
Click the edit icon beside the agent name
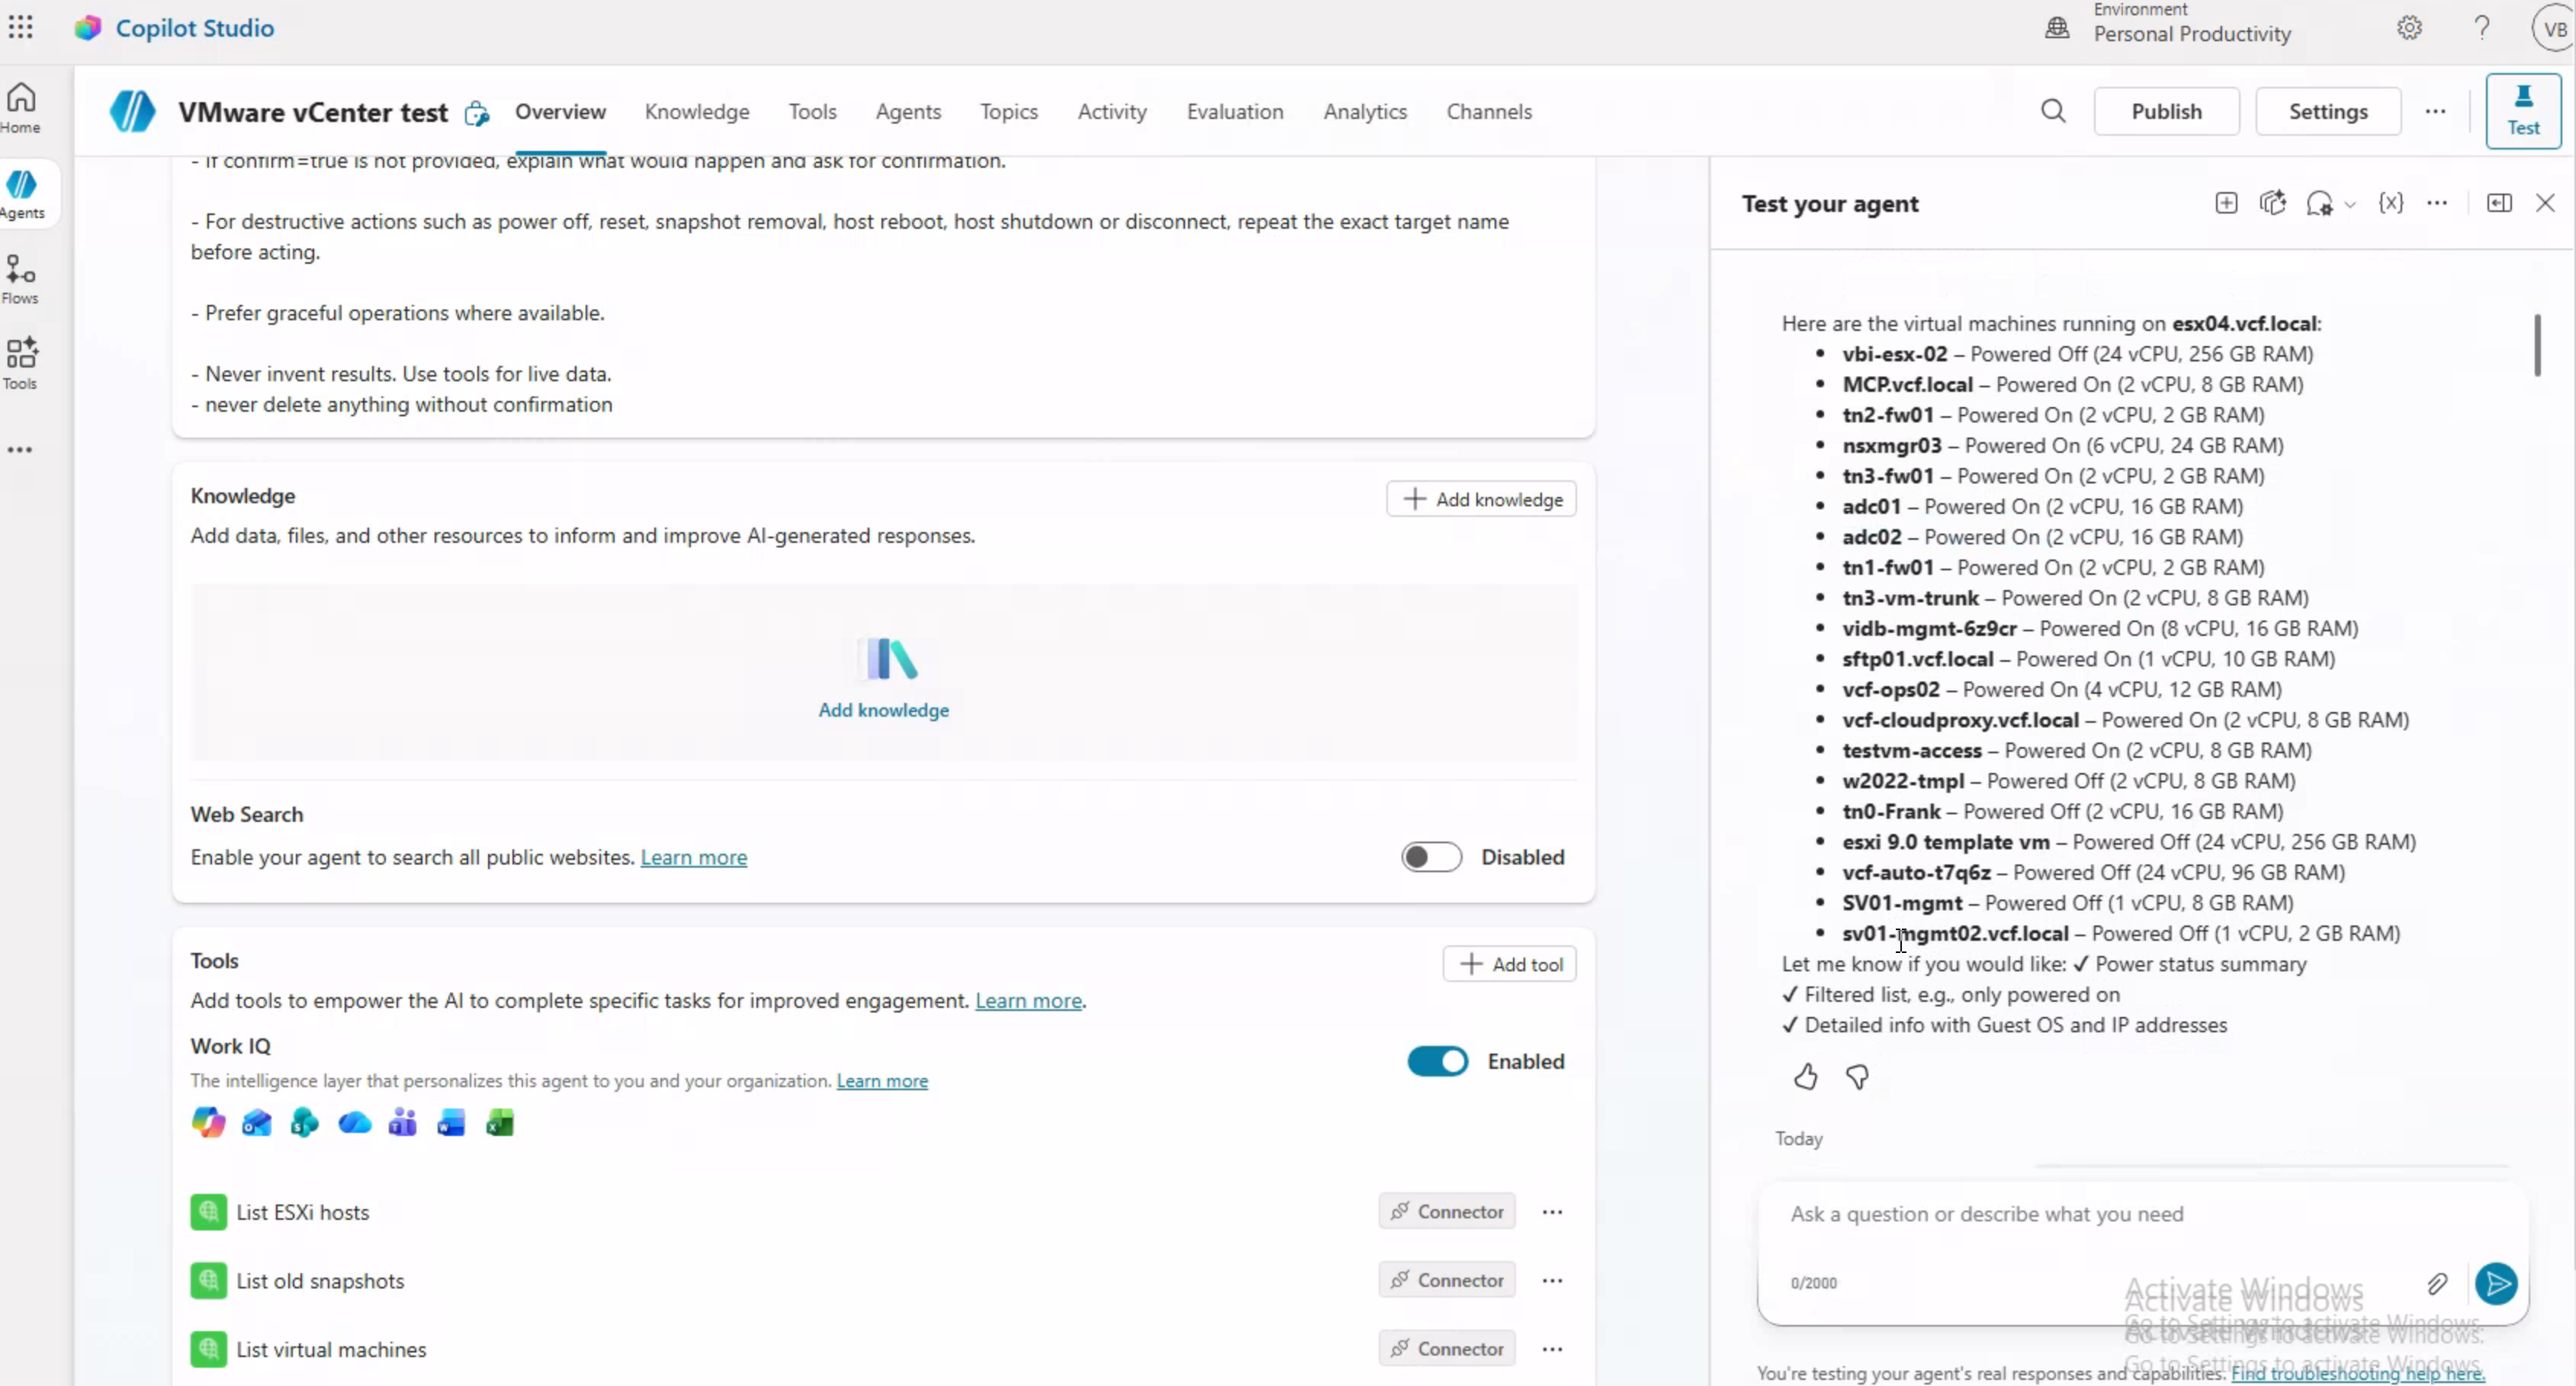tap(477, 113)
